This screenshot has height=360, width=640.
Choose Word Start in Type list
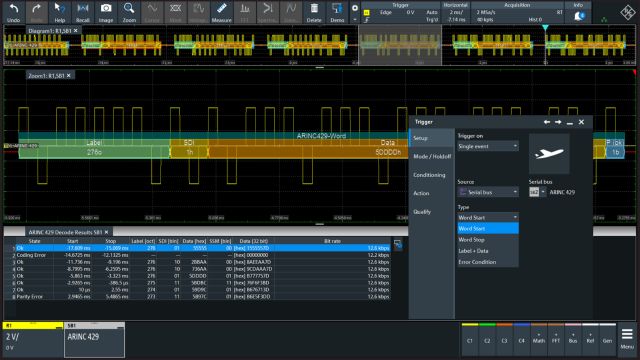coord(488,229)
